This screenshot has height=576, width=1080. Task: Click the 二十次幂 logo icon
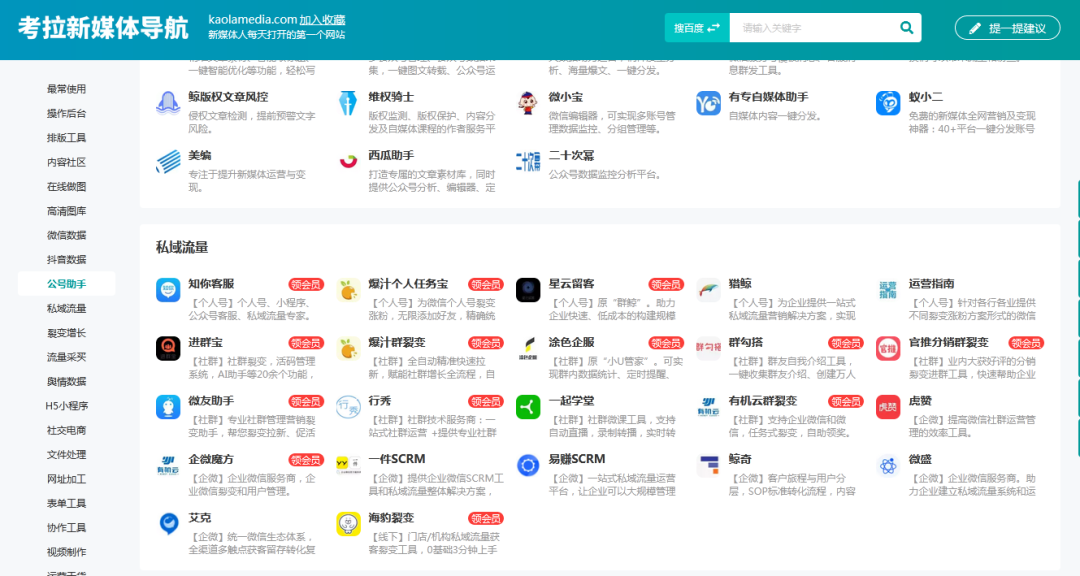(528, 162)
